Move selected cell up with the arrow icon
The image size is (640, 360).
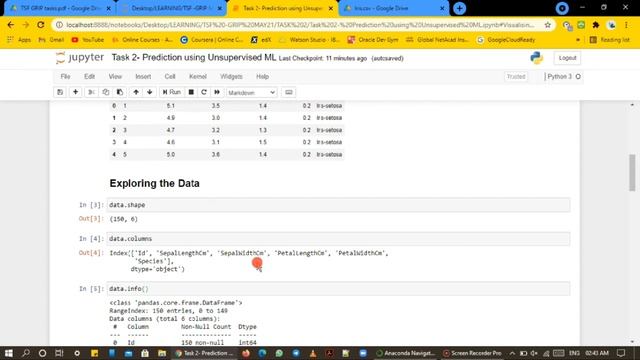[136, 92]
